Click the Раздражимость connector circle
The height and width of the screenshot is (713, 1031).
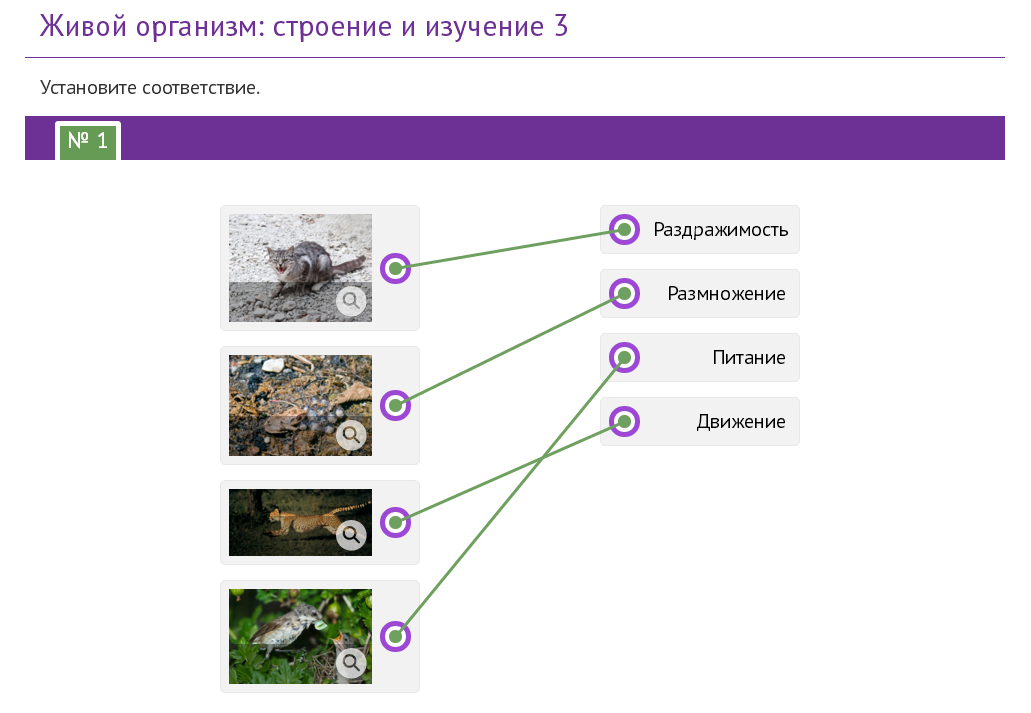(624, 230)
